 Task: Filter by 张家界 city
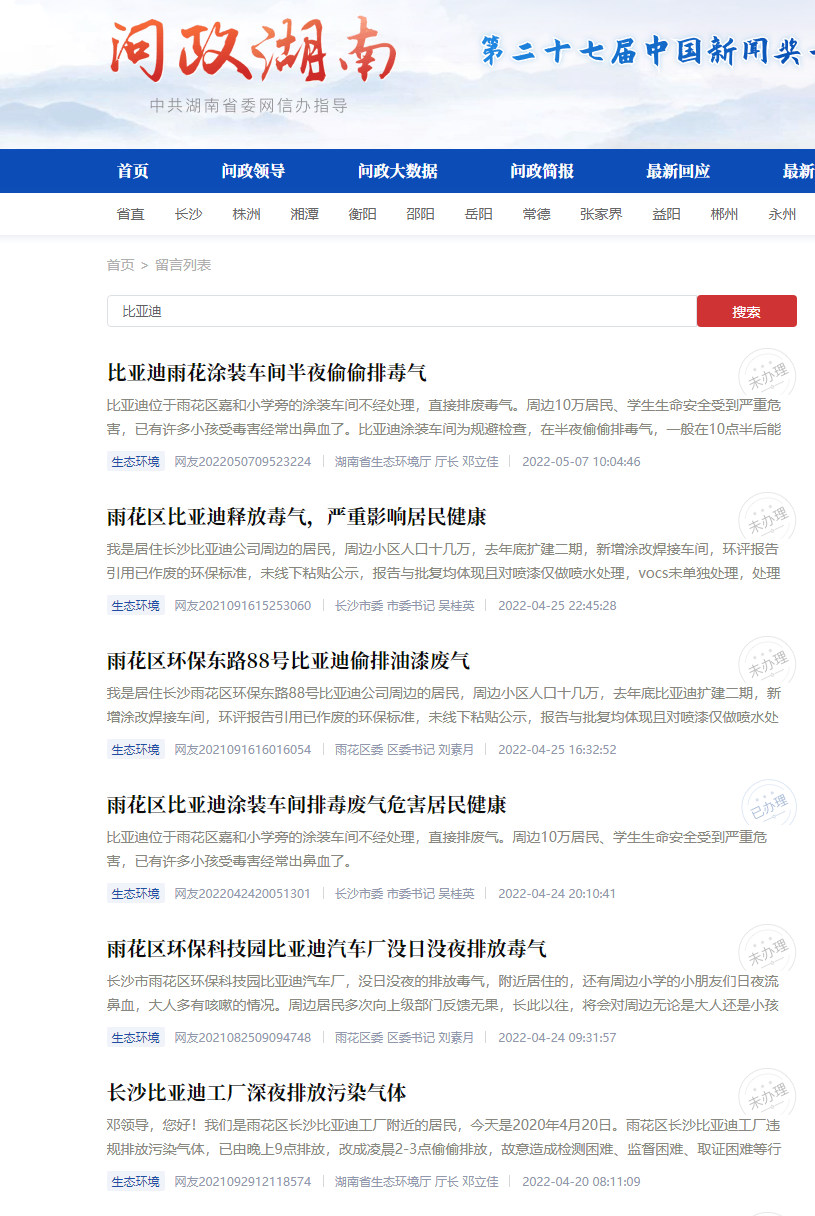(601, 214)
